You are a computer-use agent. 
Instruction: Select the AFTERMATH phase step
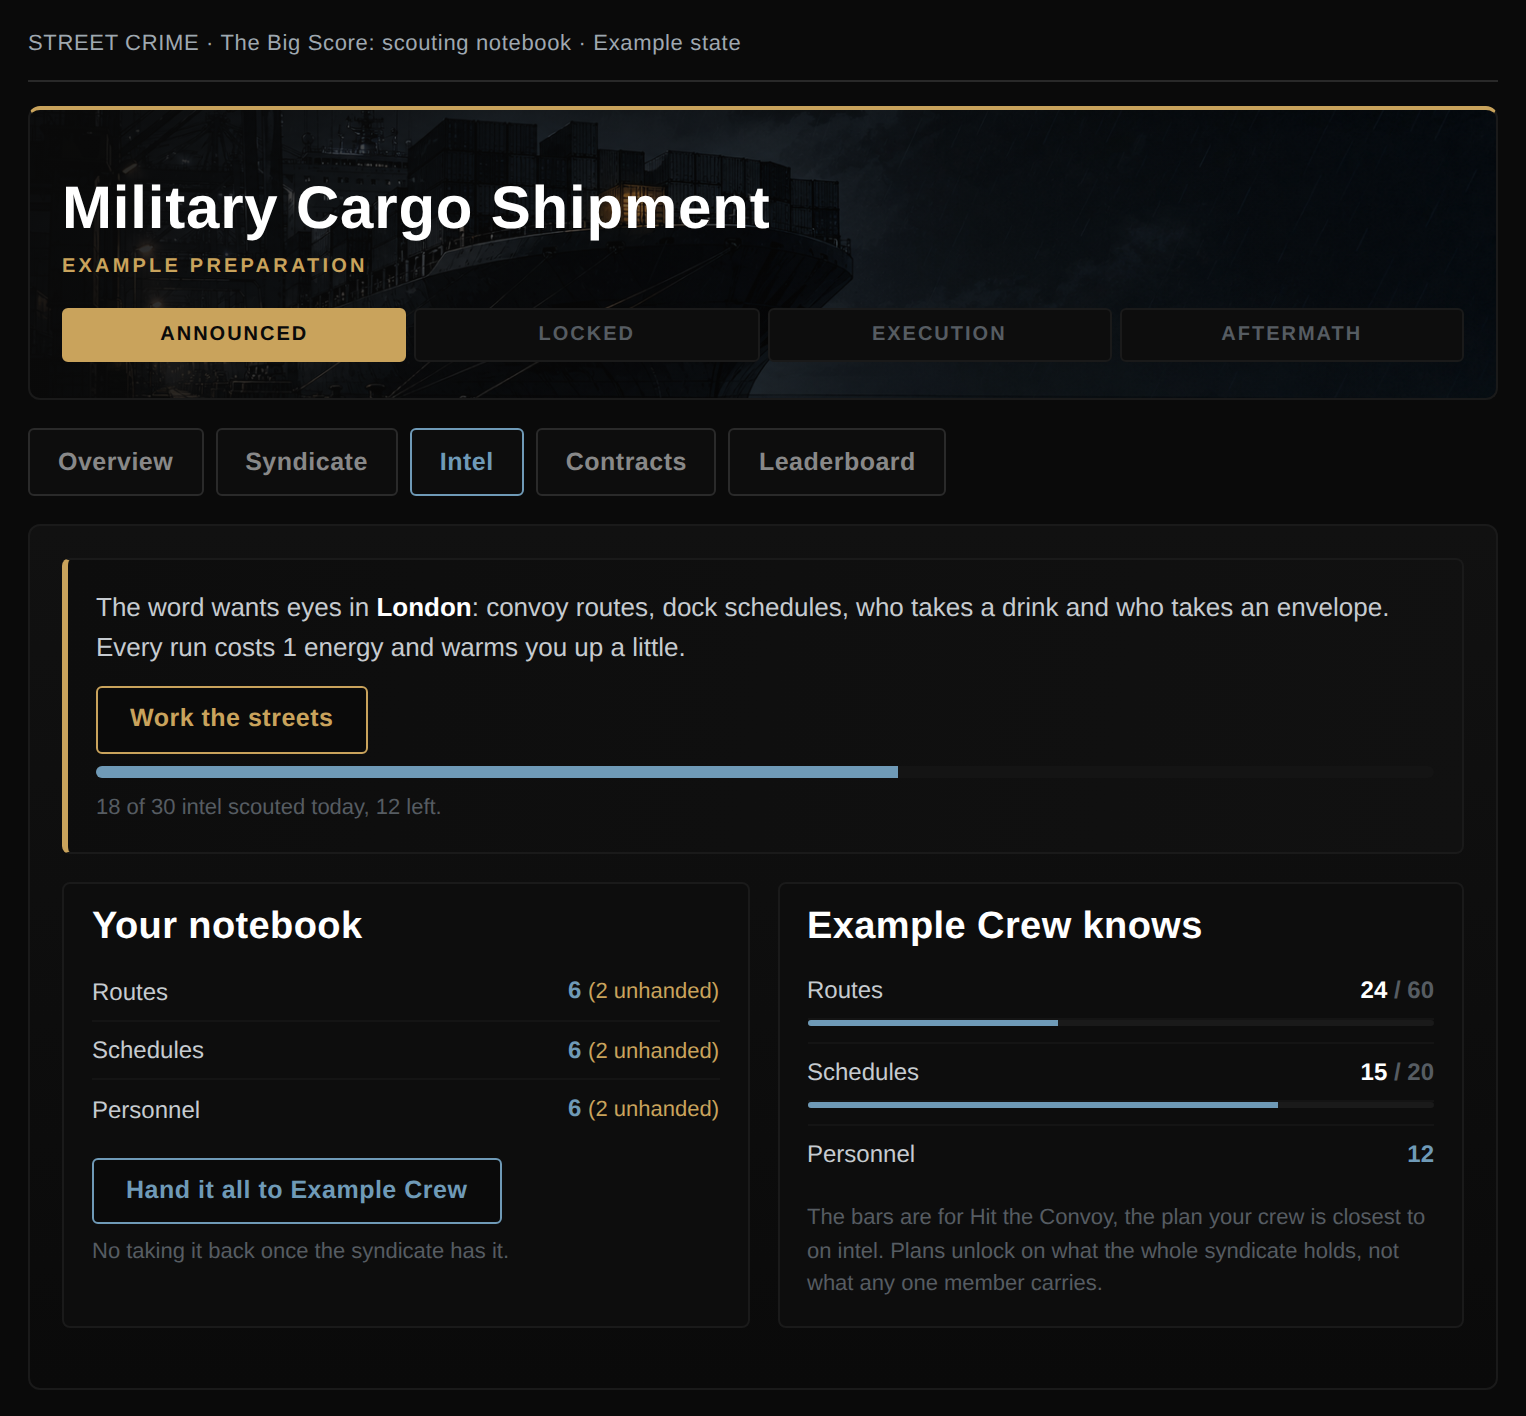click(x=1292, y=335)
